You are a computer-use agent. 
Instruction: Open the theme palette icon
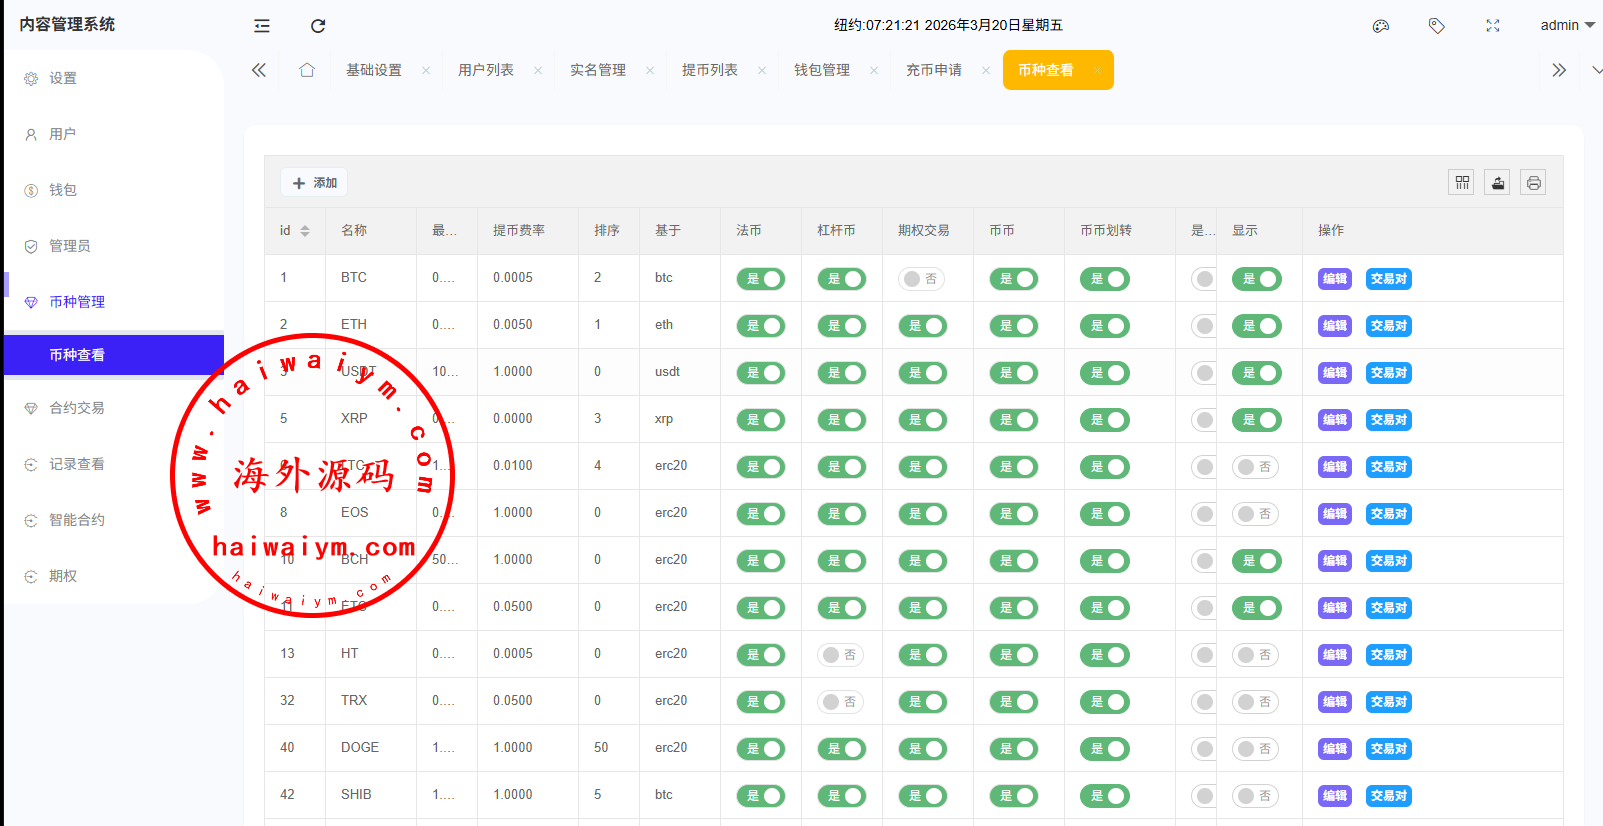[1381, 26]
